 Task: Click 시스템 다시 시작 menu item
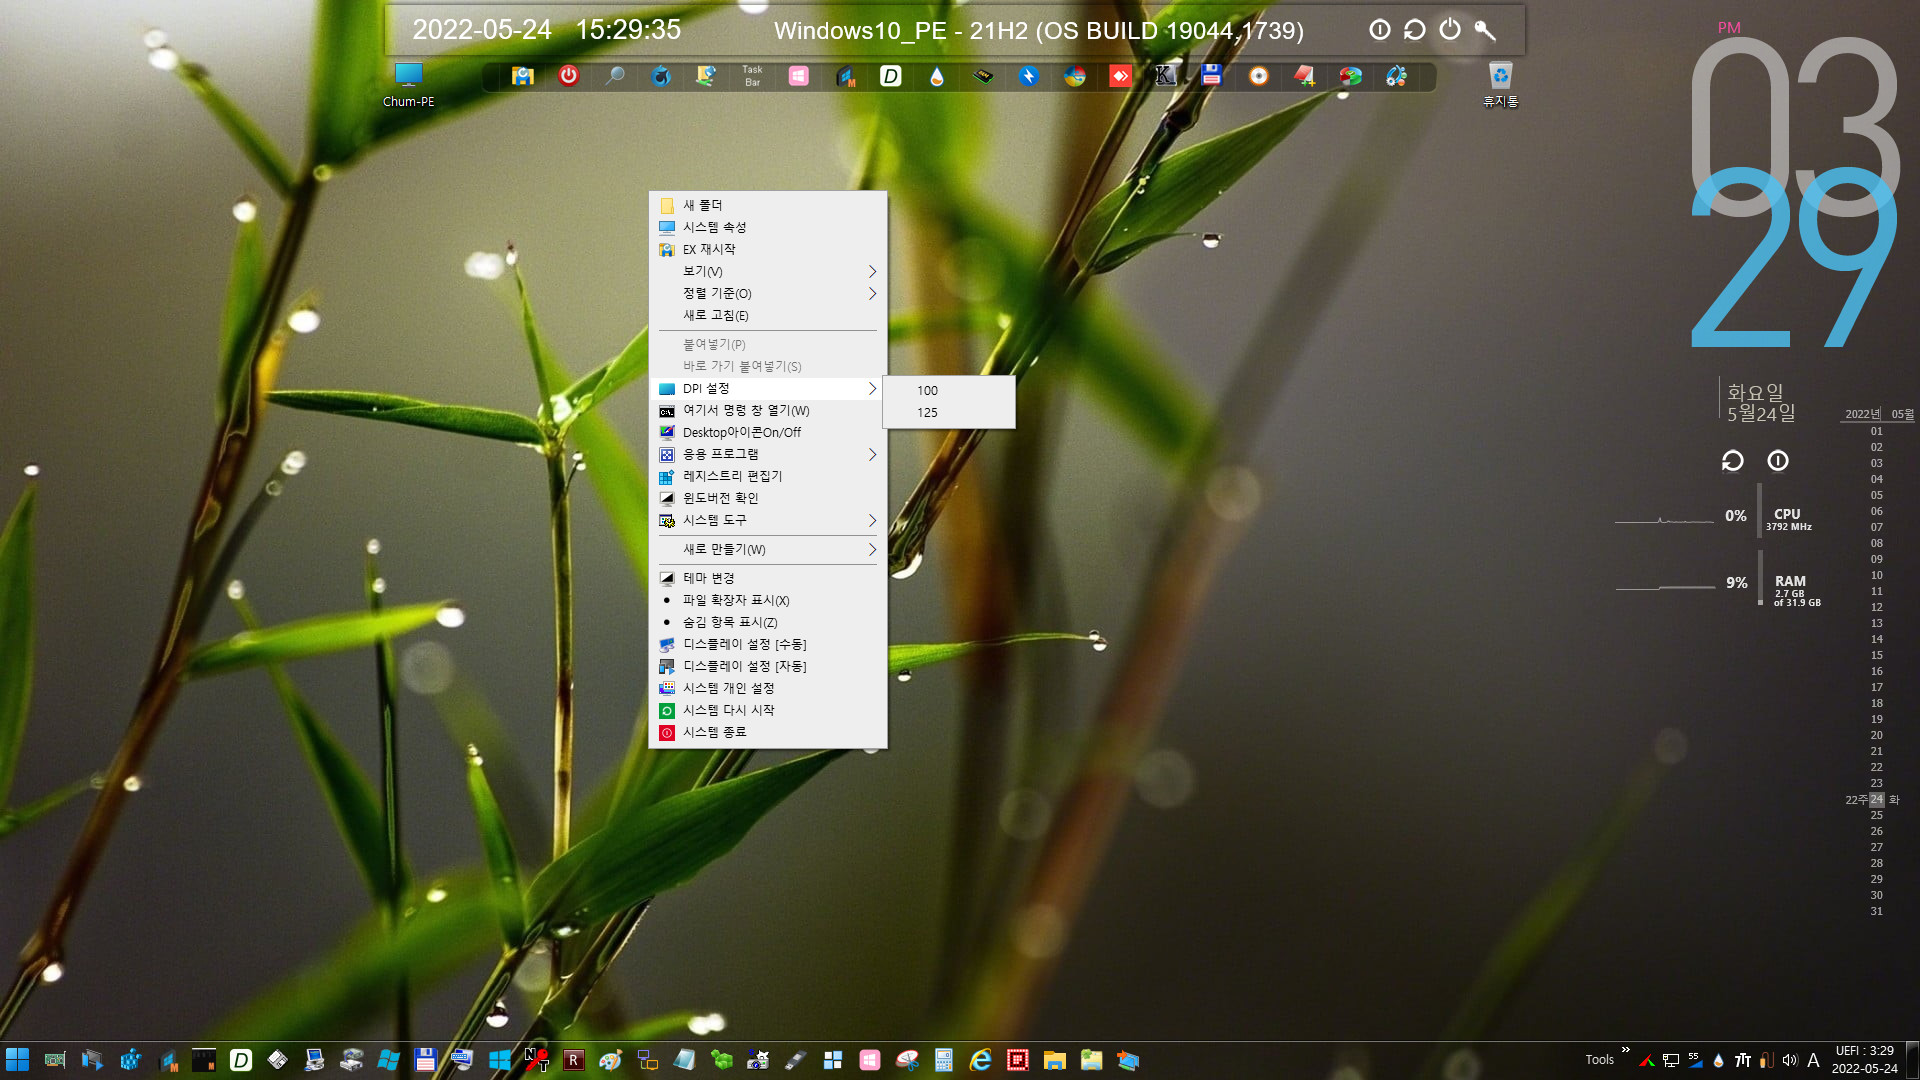tap(768, 710)
